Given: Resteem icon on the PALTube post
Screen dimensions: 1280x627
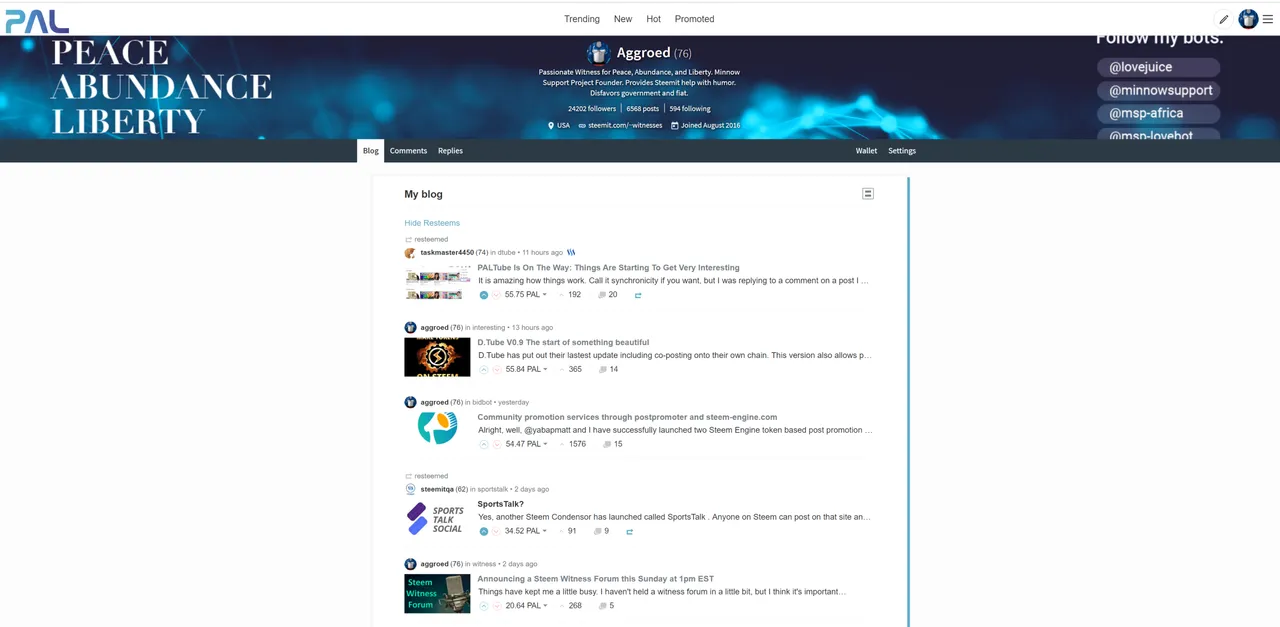Looking at the screenshot, I should tap(638, 295).
